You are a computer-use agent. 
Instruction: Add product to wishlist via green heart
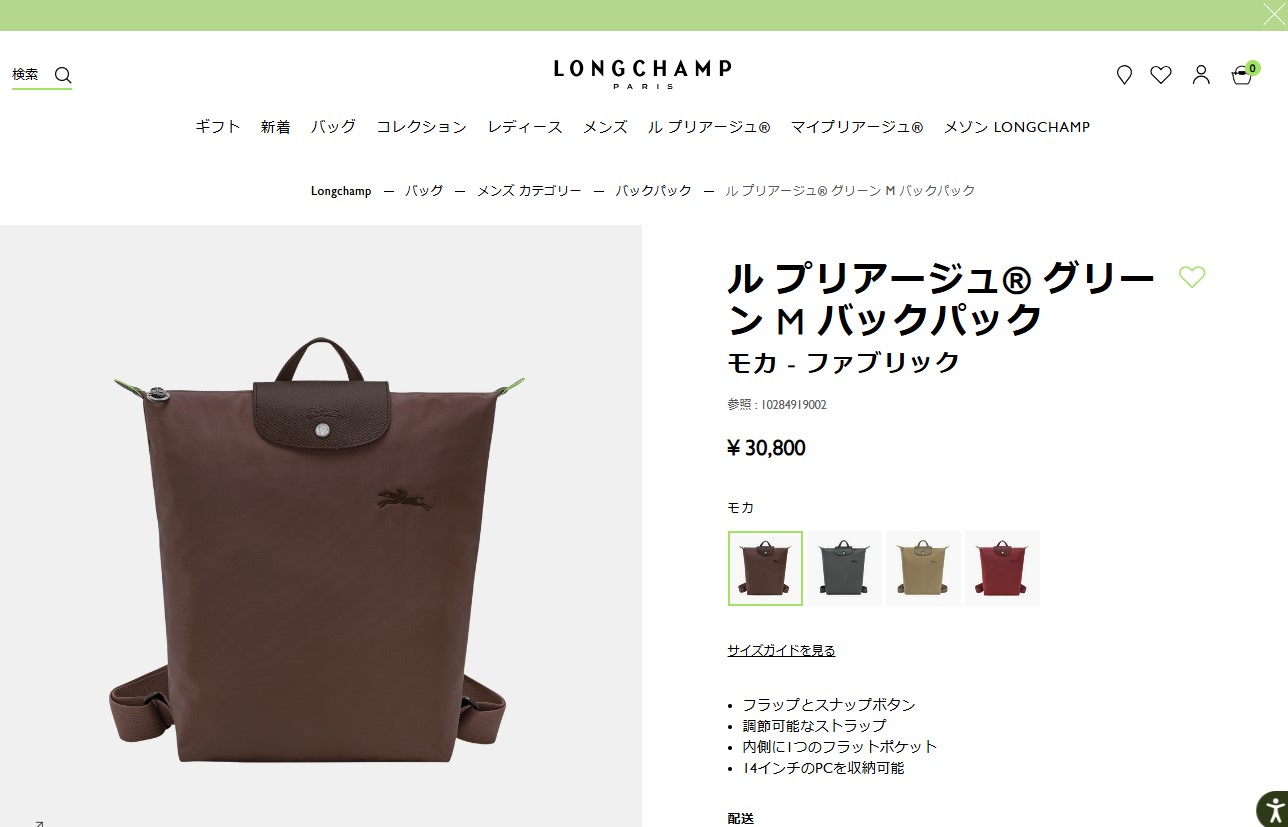1192,277
